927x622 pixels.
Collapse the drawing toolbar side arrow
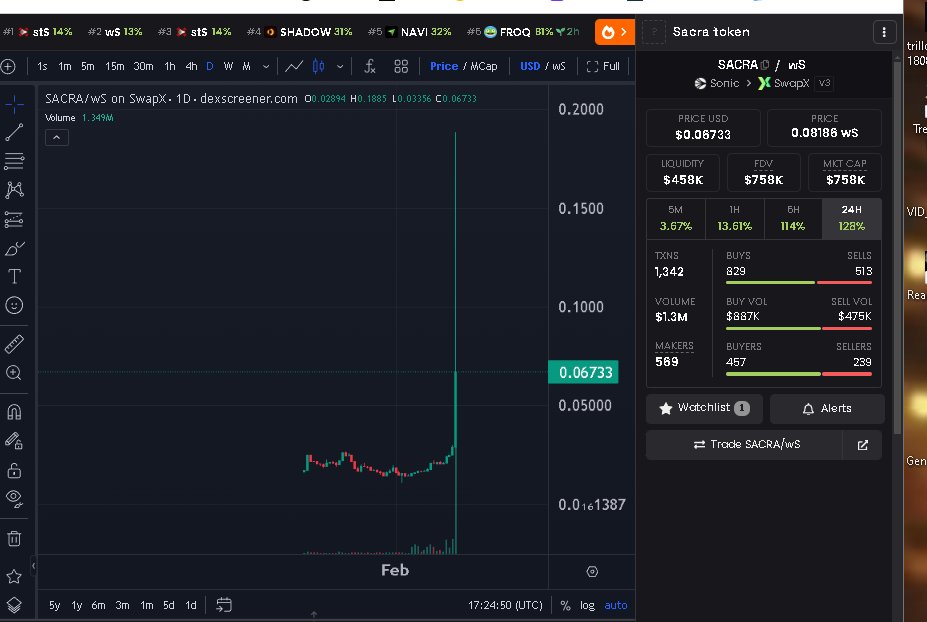click(x=34, y=566)
